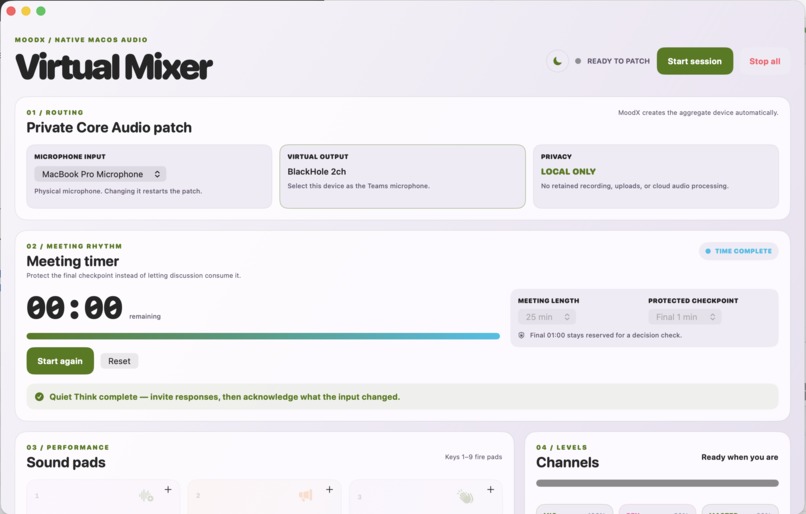Click the 'Ready when you are' text
806x514 pixels.
pyautogui.click(x=740, y=457)
